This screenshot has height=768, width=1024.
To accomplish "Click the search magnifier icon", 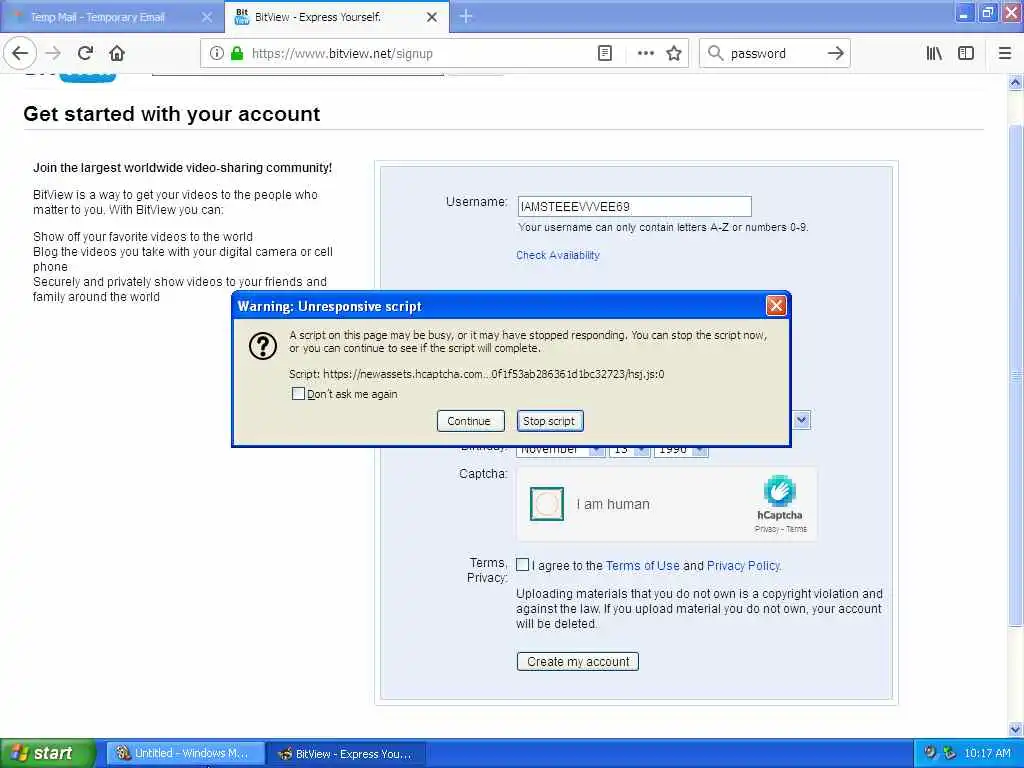I will coord(715,53).
